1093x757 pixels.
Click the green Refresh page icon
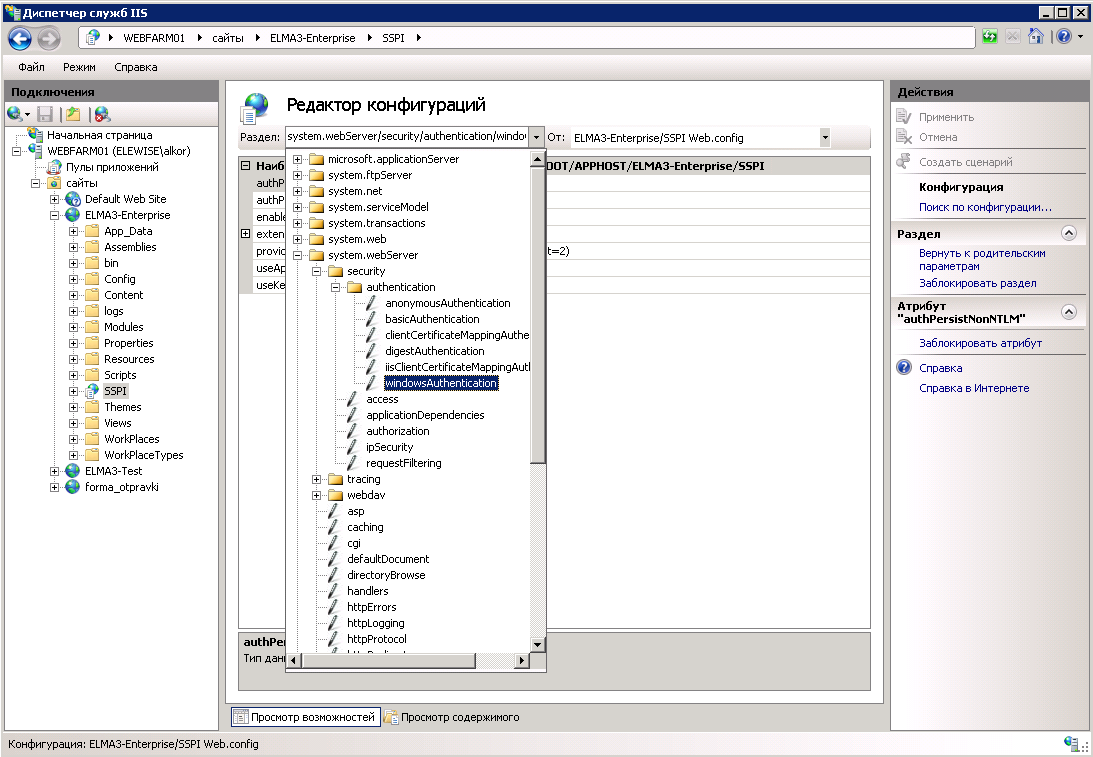(x=990, y=37)
